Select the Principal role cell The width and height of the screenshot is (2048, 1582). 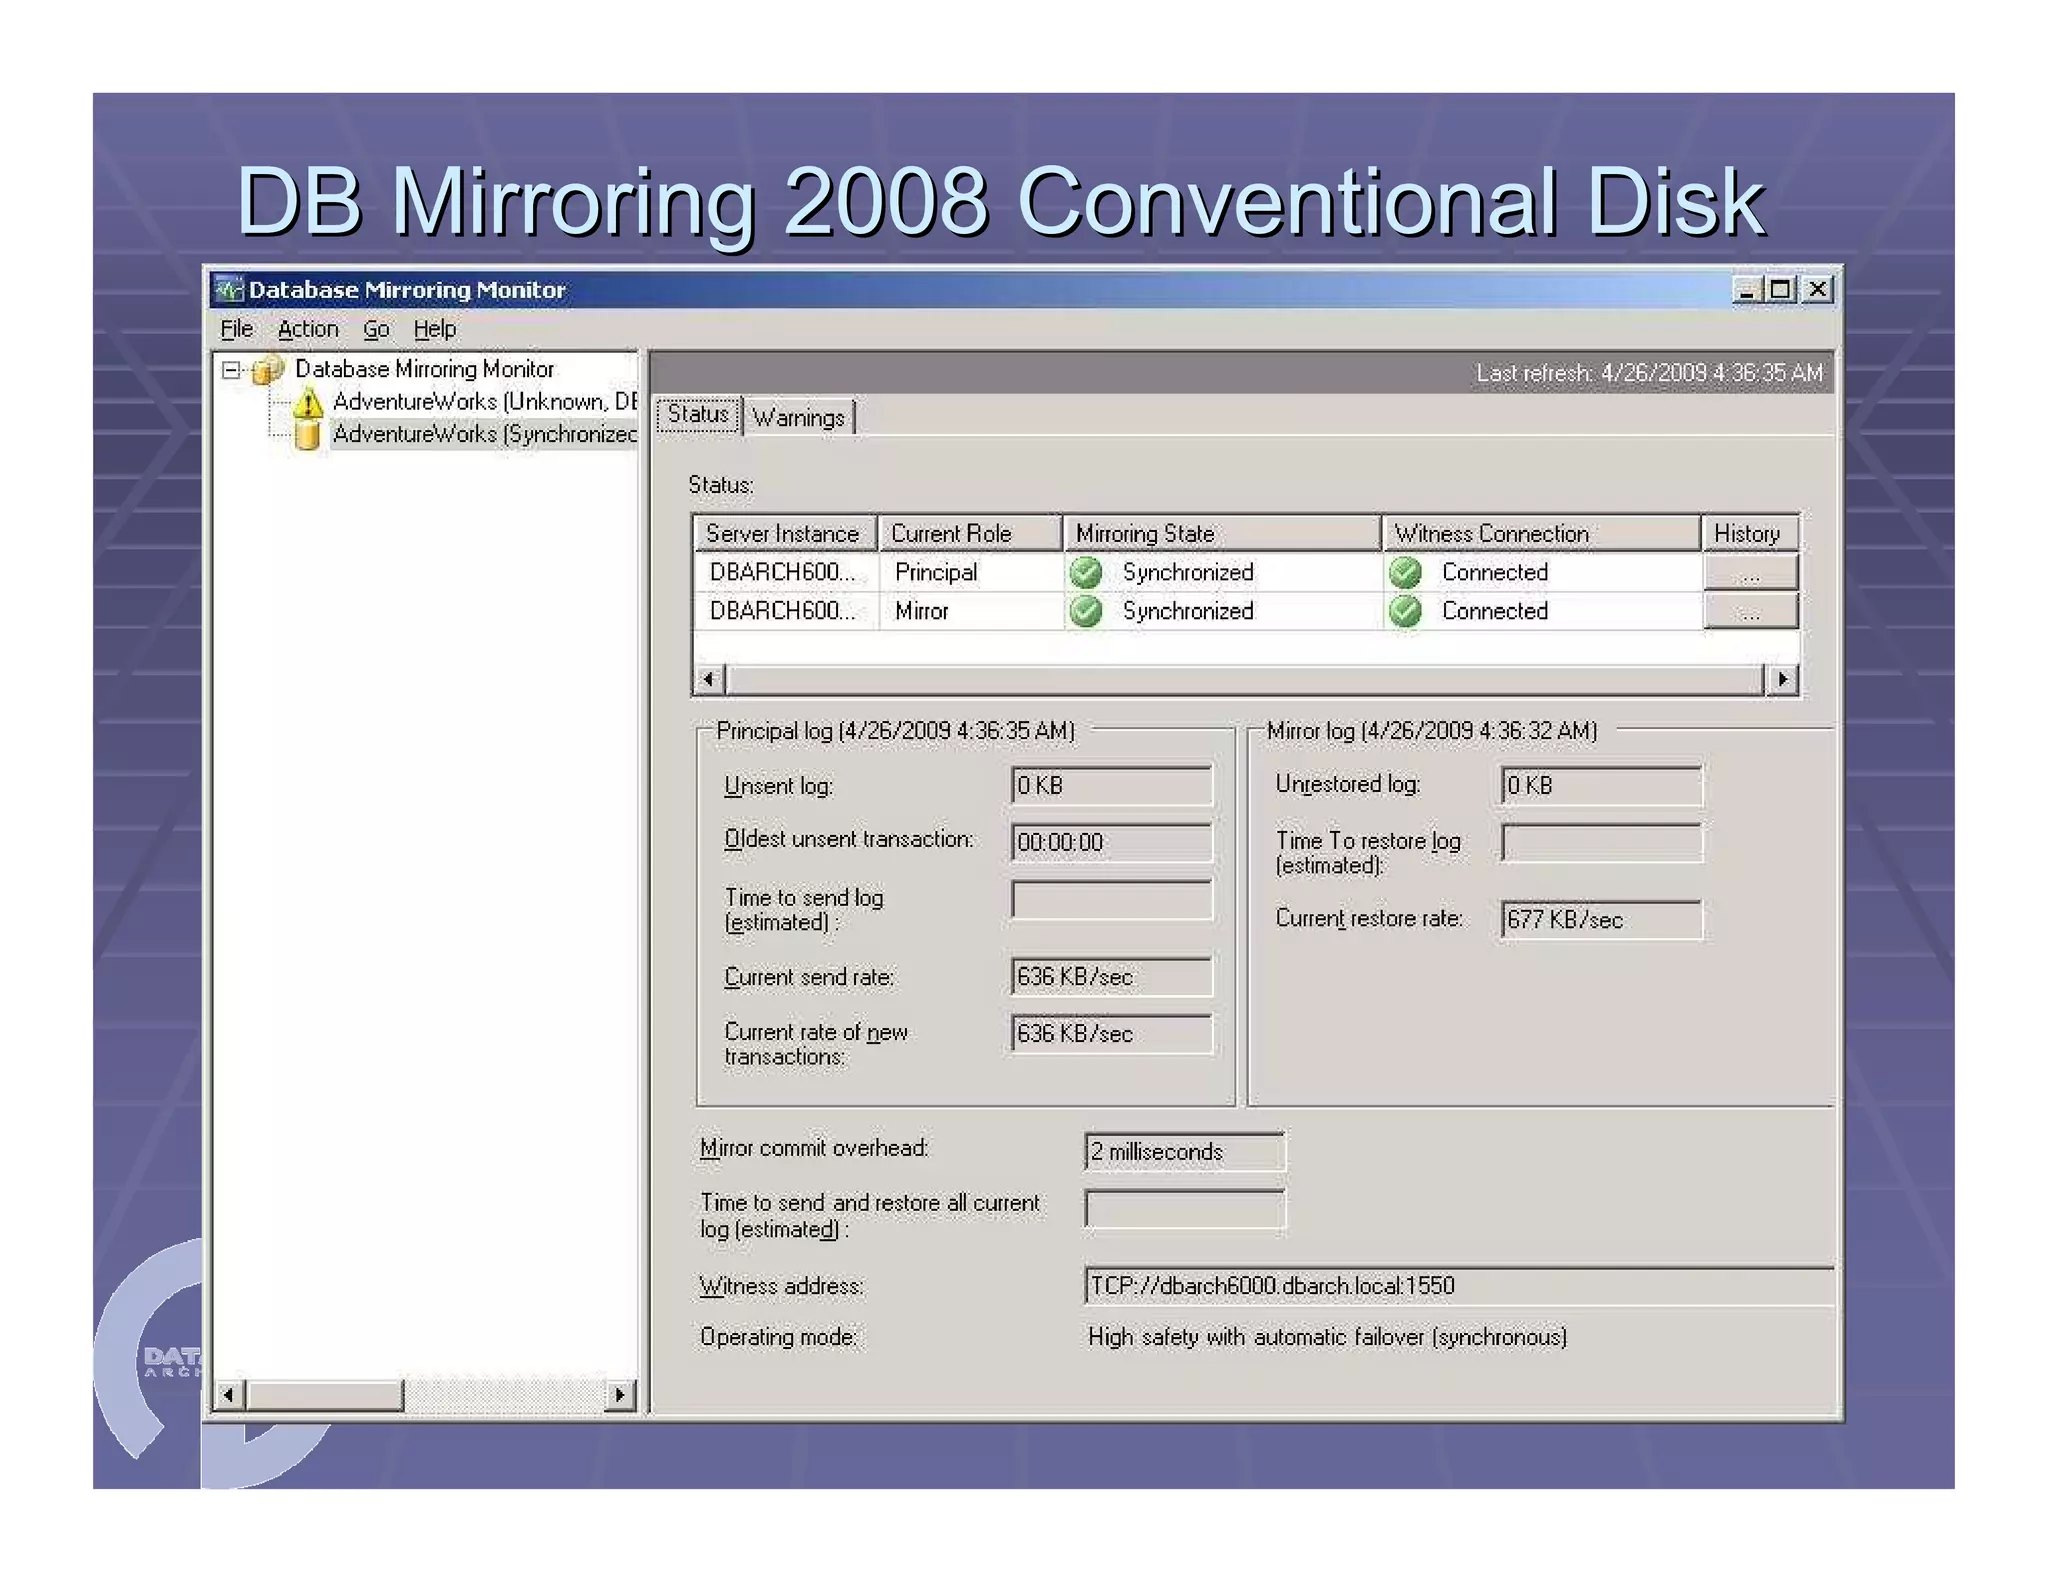pos(970,572)
